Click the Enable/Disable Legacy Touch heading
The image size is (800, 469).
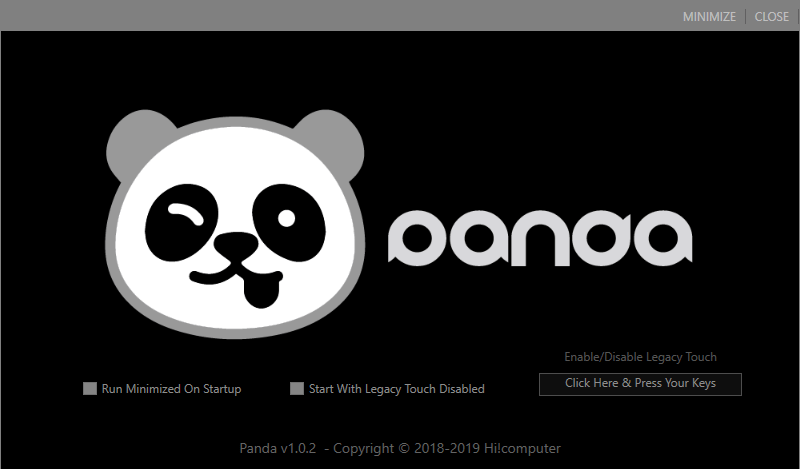pos(640,357)
